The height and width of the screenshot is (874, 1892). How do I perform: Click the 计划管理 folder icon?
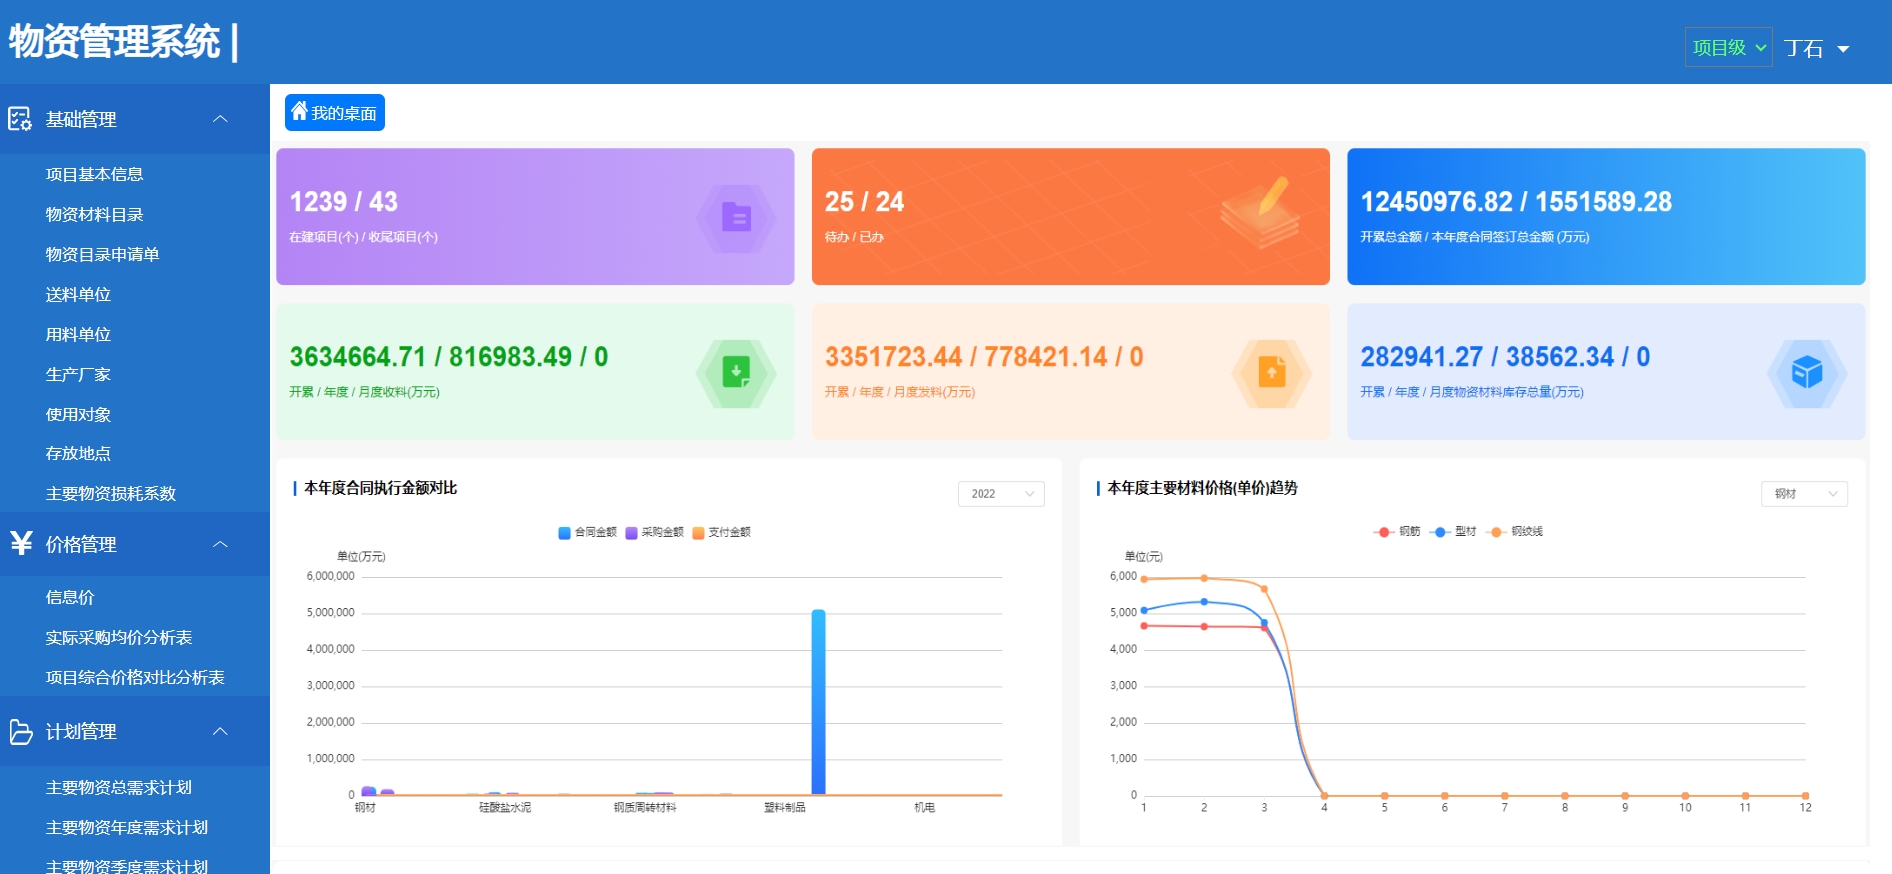21,732
